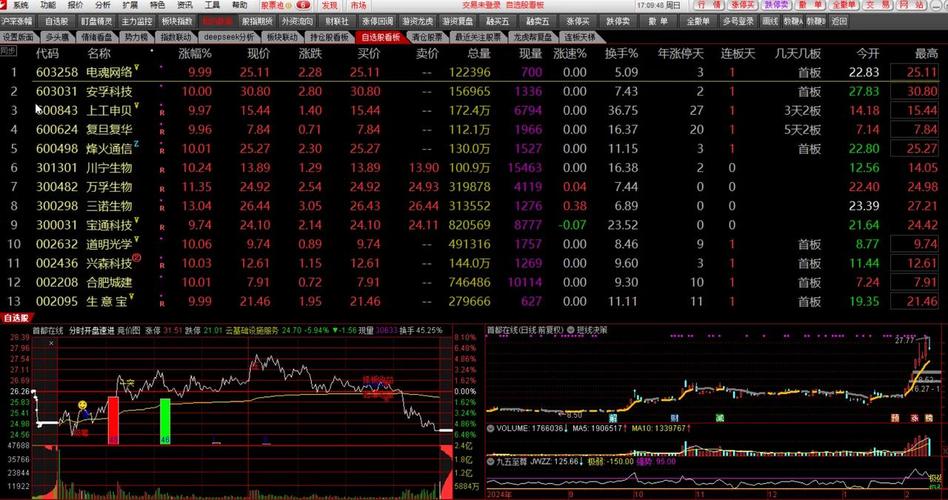Viewport: 948px width, 500px height.
Task: Click the red bar on intraday chart
Action: coord(113,419)
